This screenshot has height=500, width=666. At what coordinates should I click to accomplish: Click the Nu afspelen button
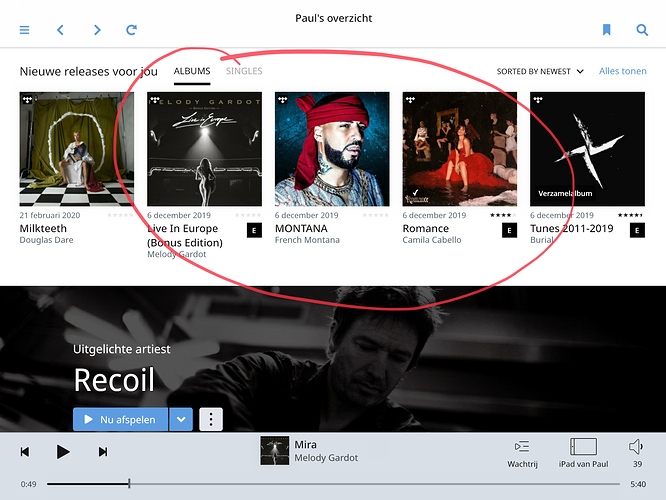(121, 419)
